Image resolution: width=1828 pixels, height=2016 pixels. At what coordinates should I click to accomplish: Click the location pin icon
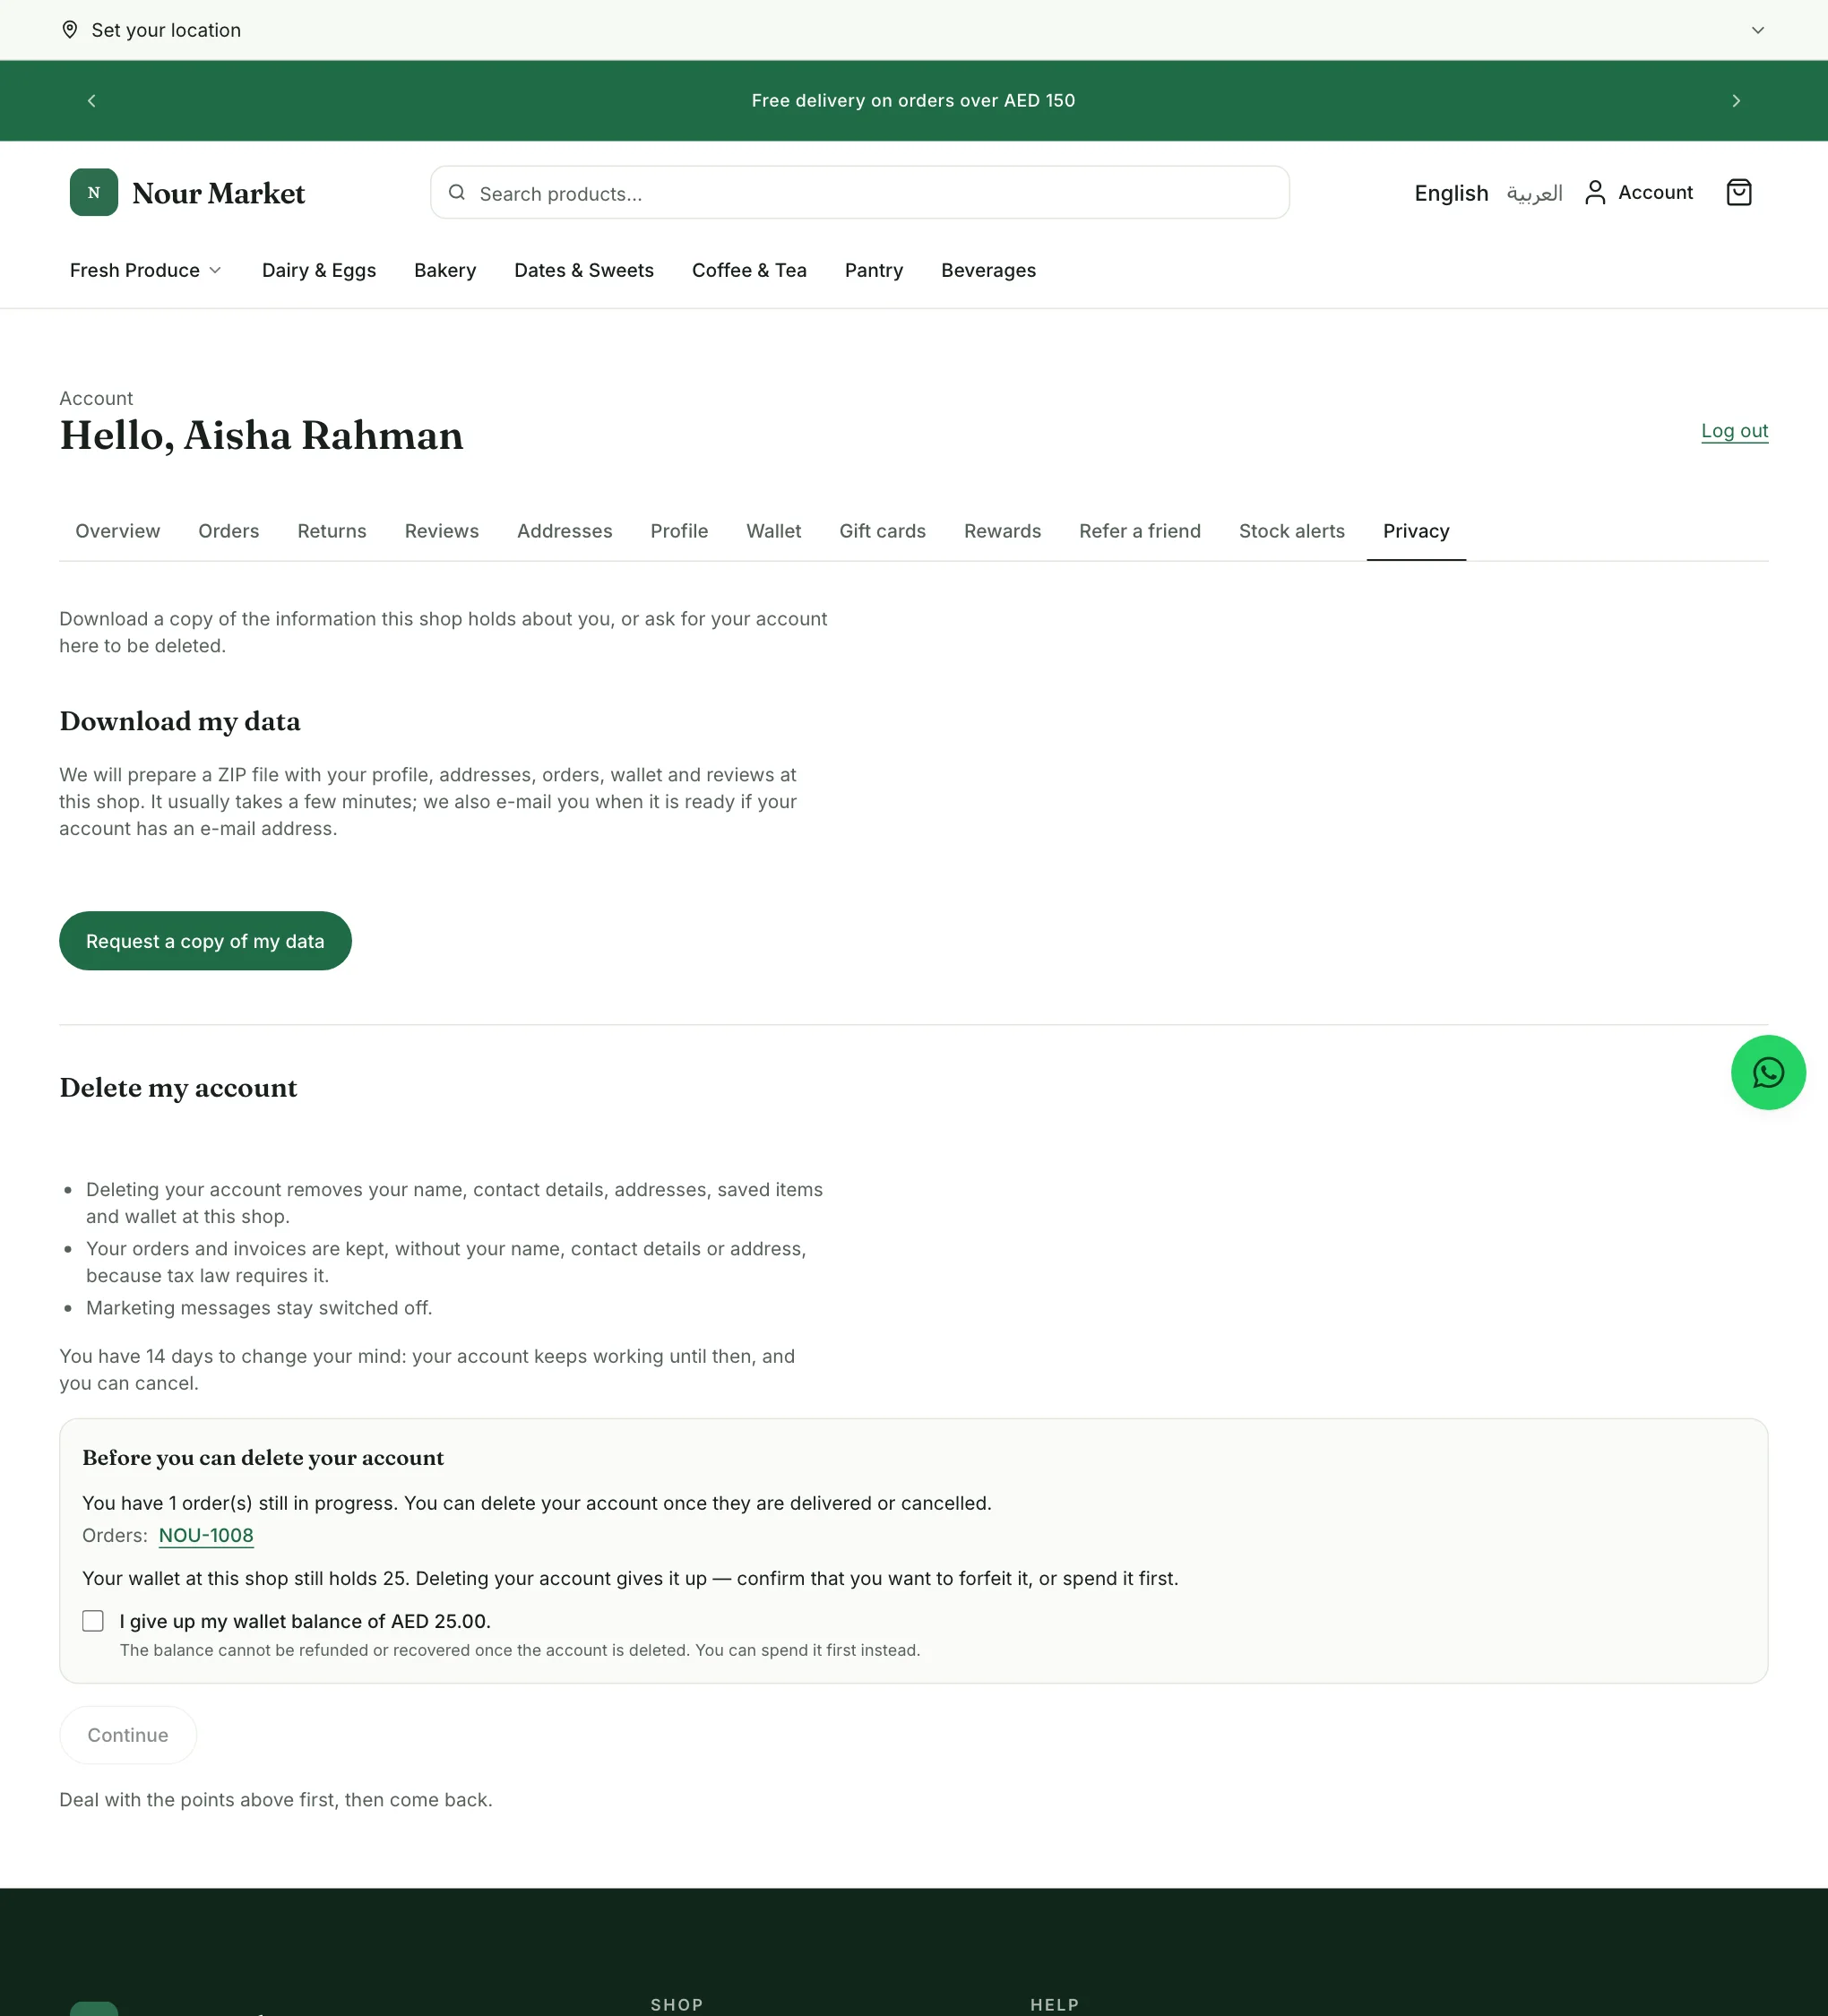click(x=70, y=30)
